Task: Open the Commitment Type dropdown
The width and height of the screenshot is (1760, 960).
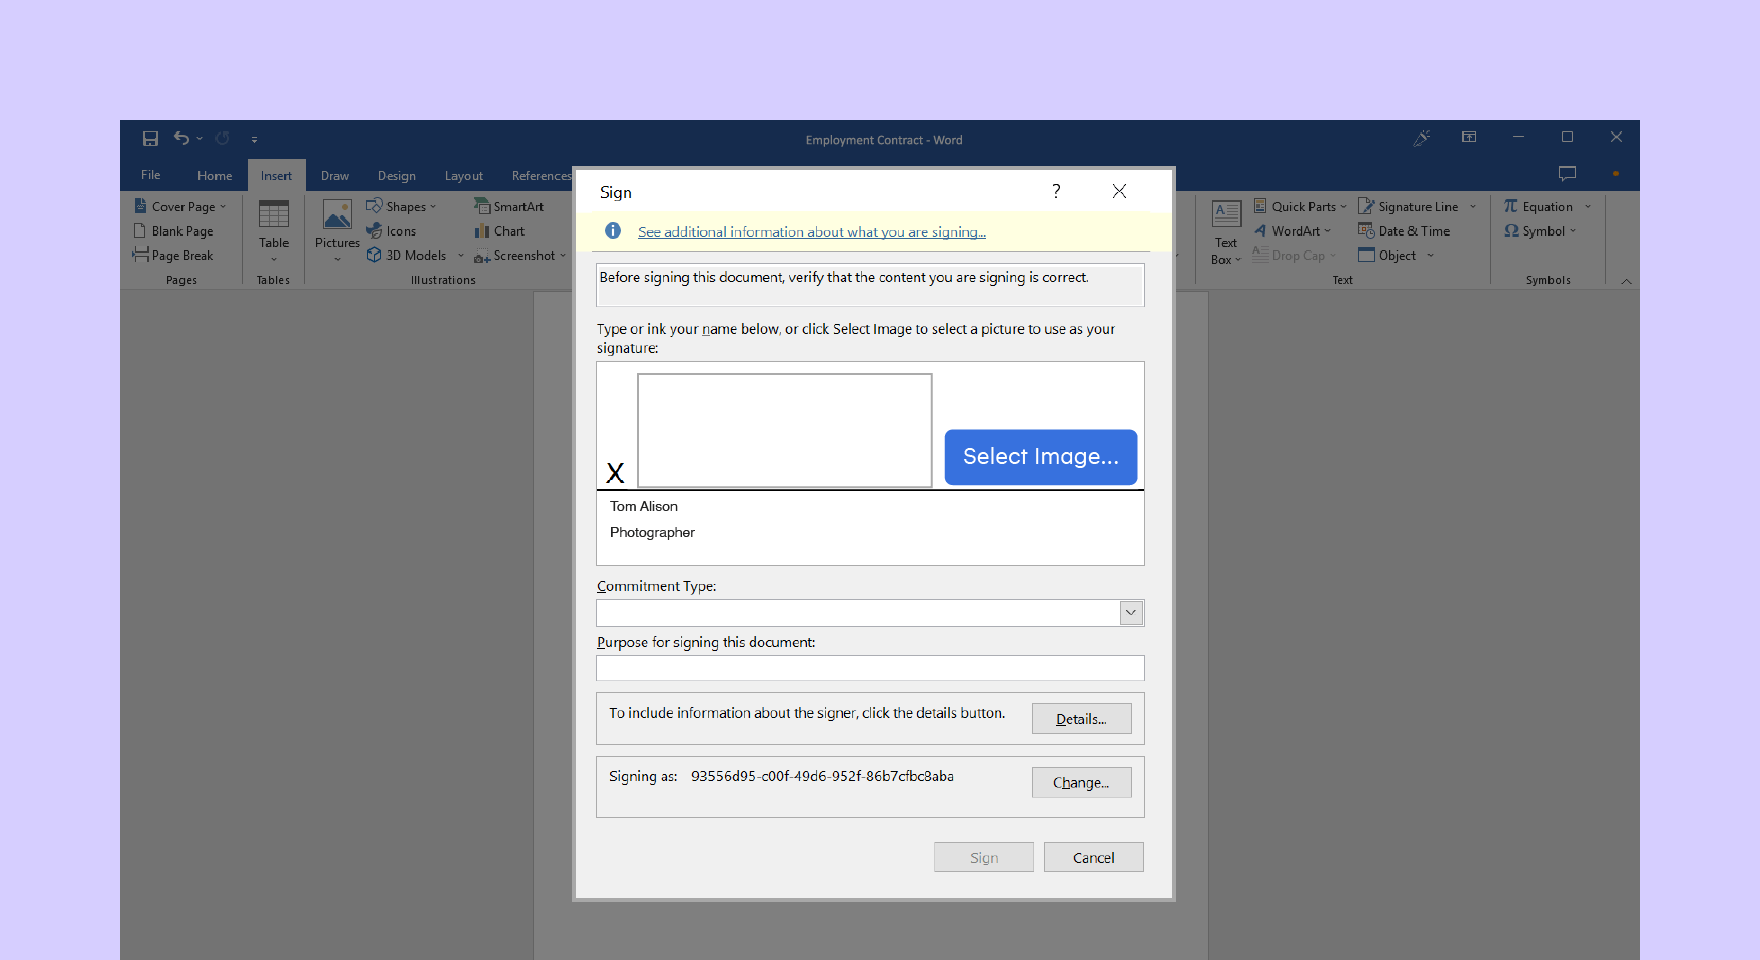Action: (1130, 612)
